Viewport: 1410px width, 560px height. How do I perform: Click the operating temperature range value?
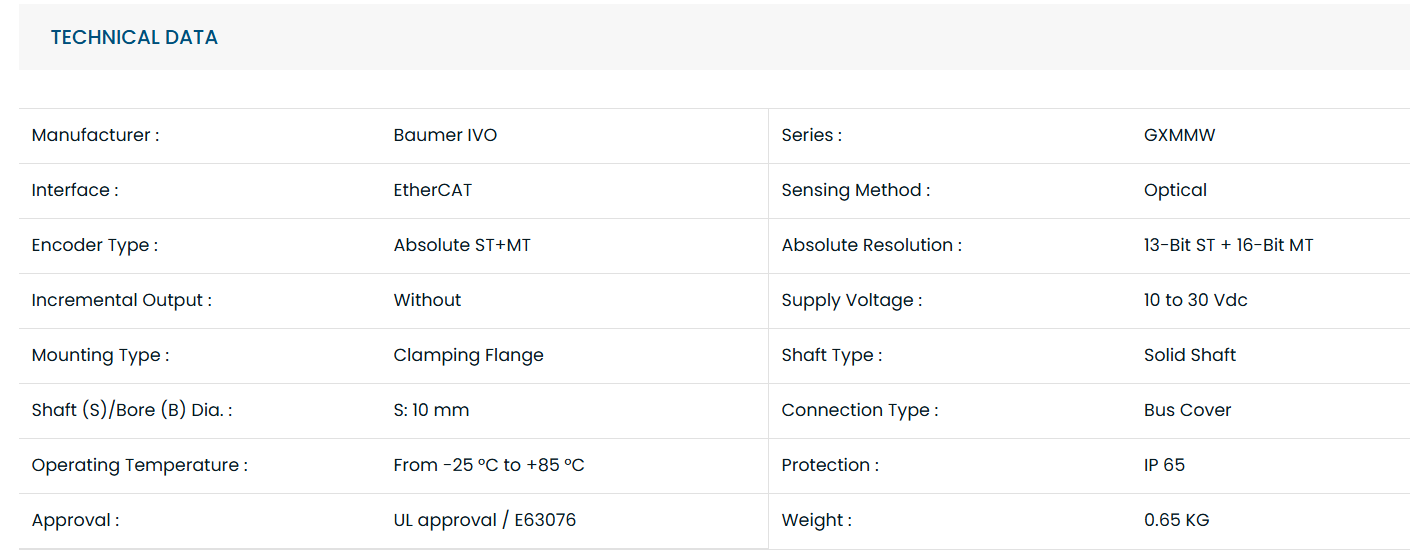point(489,466)
